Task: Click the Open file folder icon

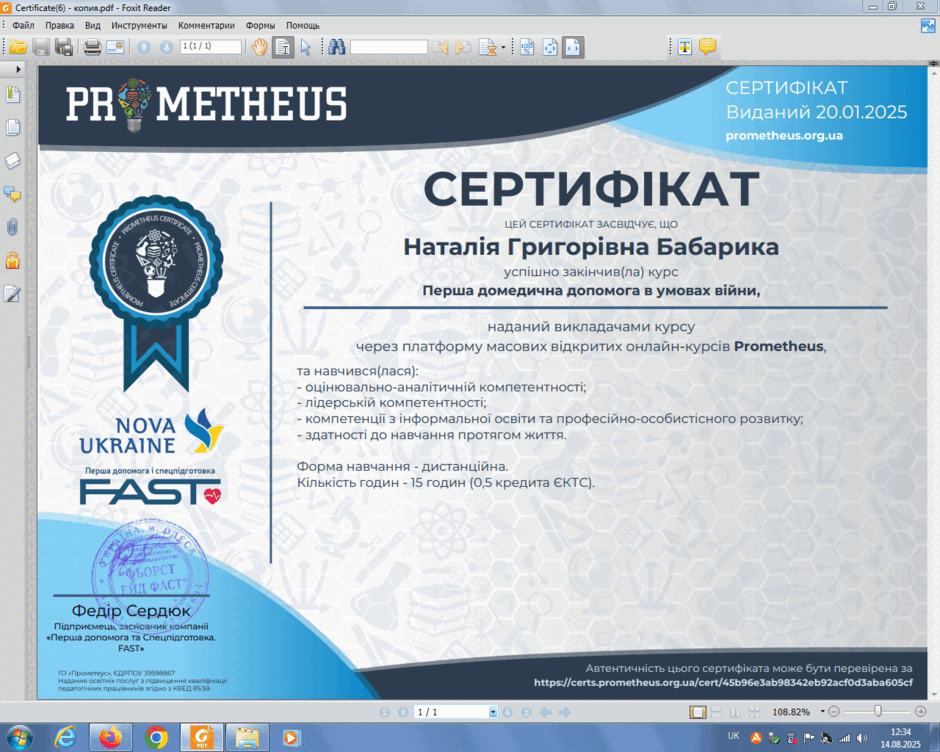Action: point(18,47)
